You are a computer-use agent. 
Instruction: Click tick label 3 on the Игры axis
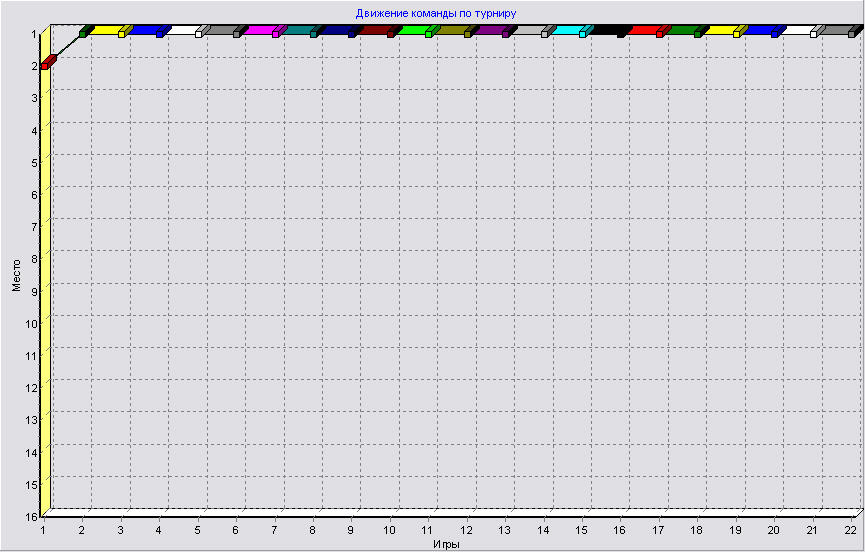(120, 530)
